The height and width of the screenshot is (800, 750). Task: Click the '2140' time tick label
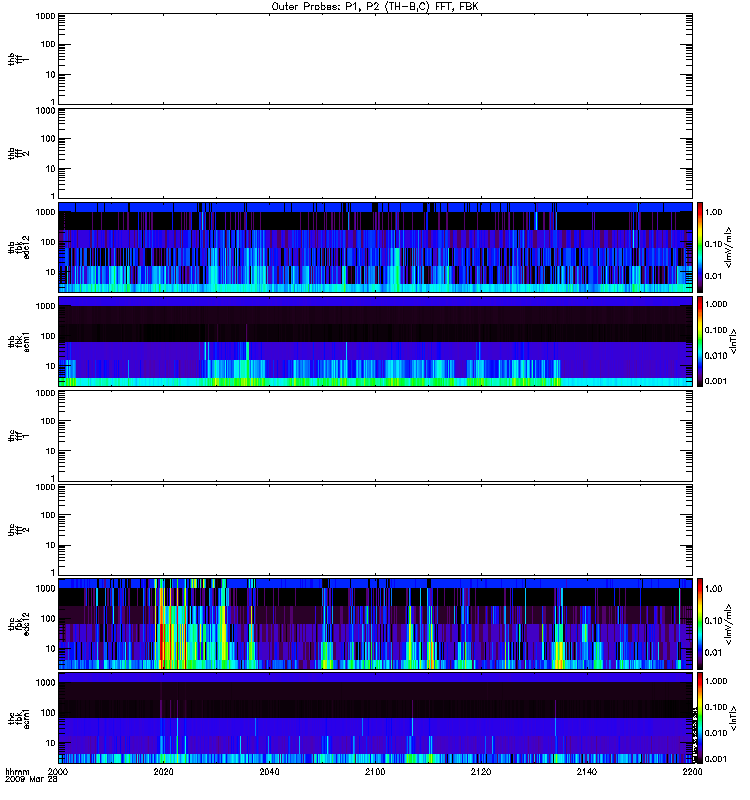(587, 771)
